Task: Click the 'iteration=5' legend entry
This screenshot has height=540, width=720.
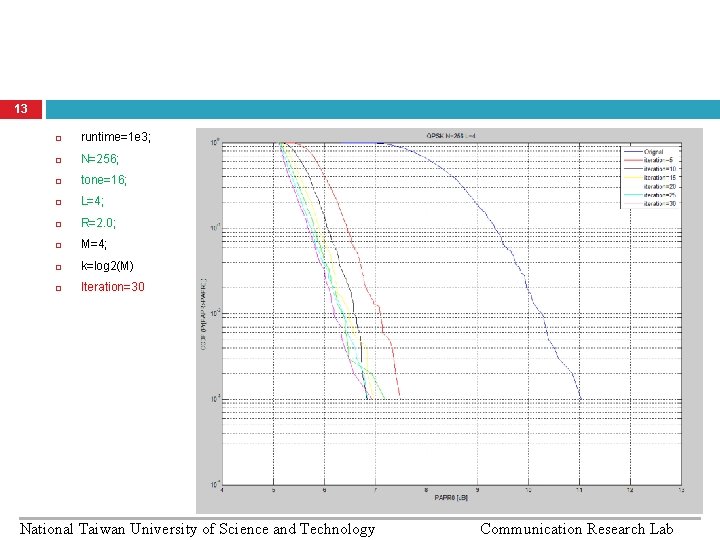Action: (650, 160)
